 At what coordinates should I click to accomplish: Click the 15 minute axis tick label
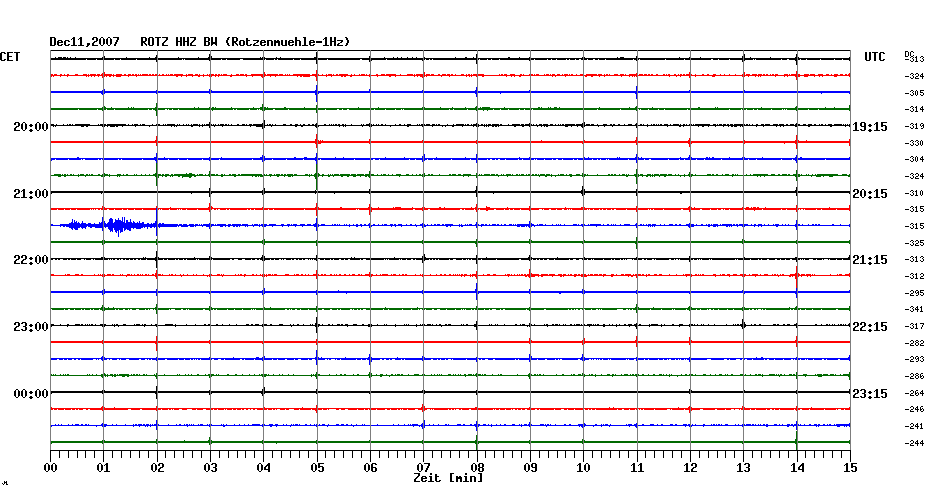pyautogui.click(x=850, y=468)
